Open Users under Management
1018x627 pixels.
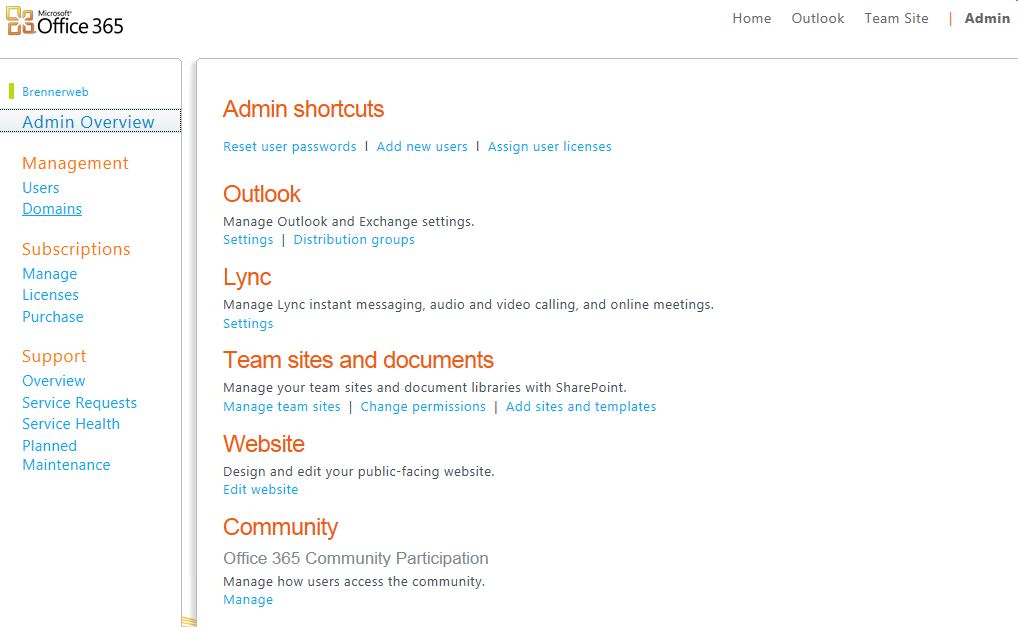(x=40, y=188)
